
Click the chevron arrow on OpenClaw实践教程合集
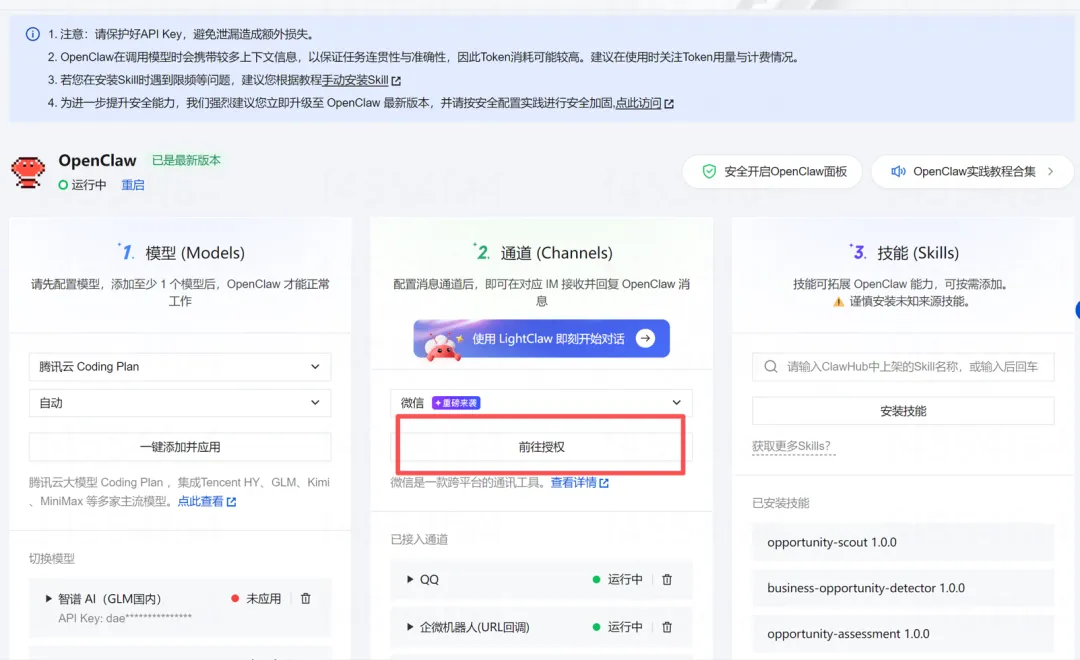click(x=1050, y=172)
